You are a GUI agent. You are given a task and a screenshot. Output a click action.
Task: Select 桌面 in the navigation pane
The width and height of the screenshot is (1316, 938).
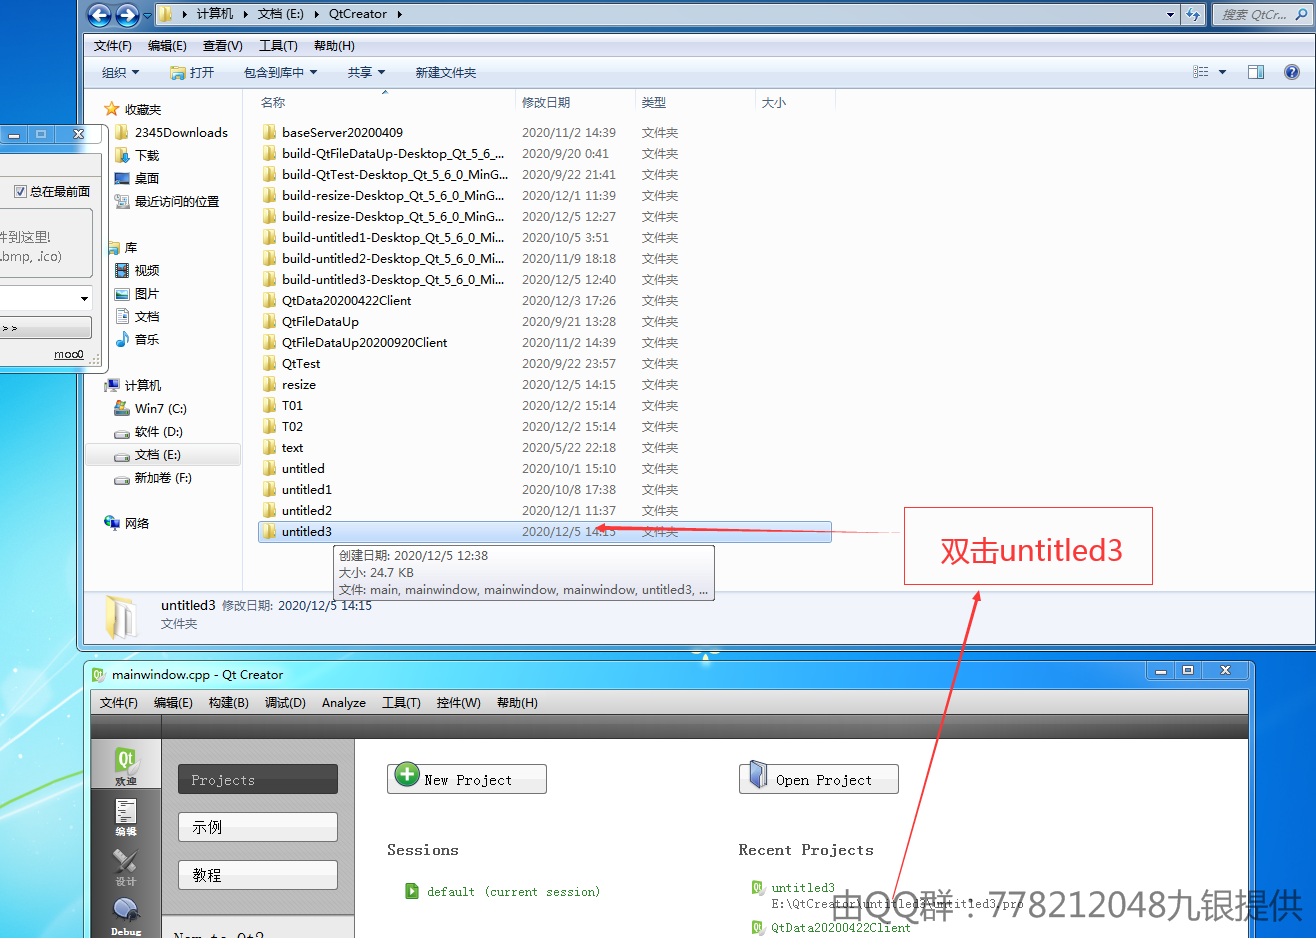(x=147, y=178)
